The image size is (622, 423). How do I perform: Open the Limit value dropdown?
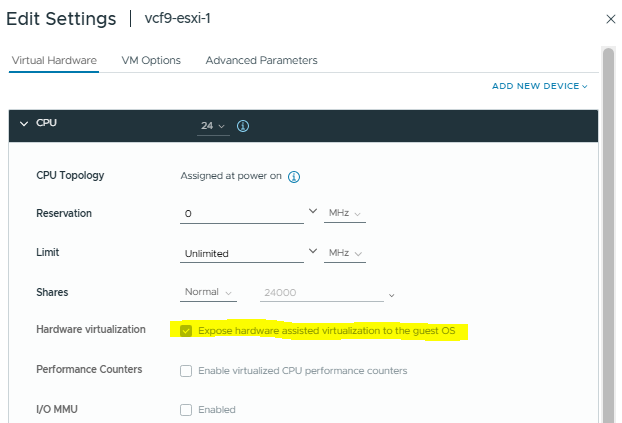313,252
